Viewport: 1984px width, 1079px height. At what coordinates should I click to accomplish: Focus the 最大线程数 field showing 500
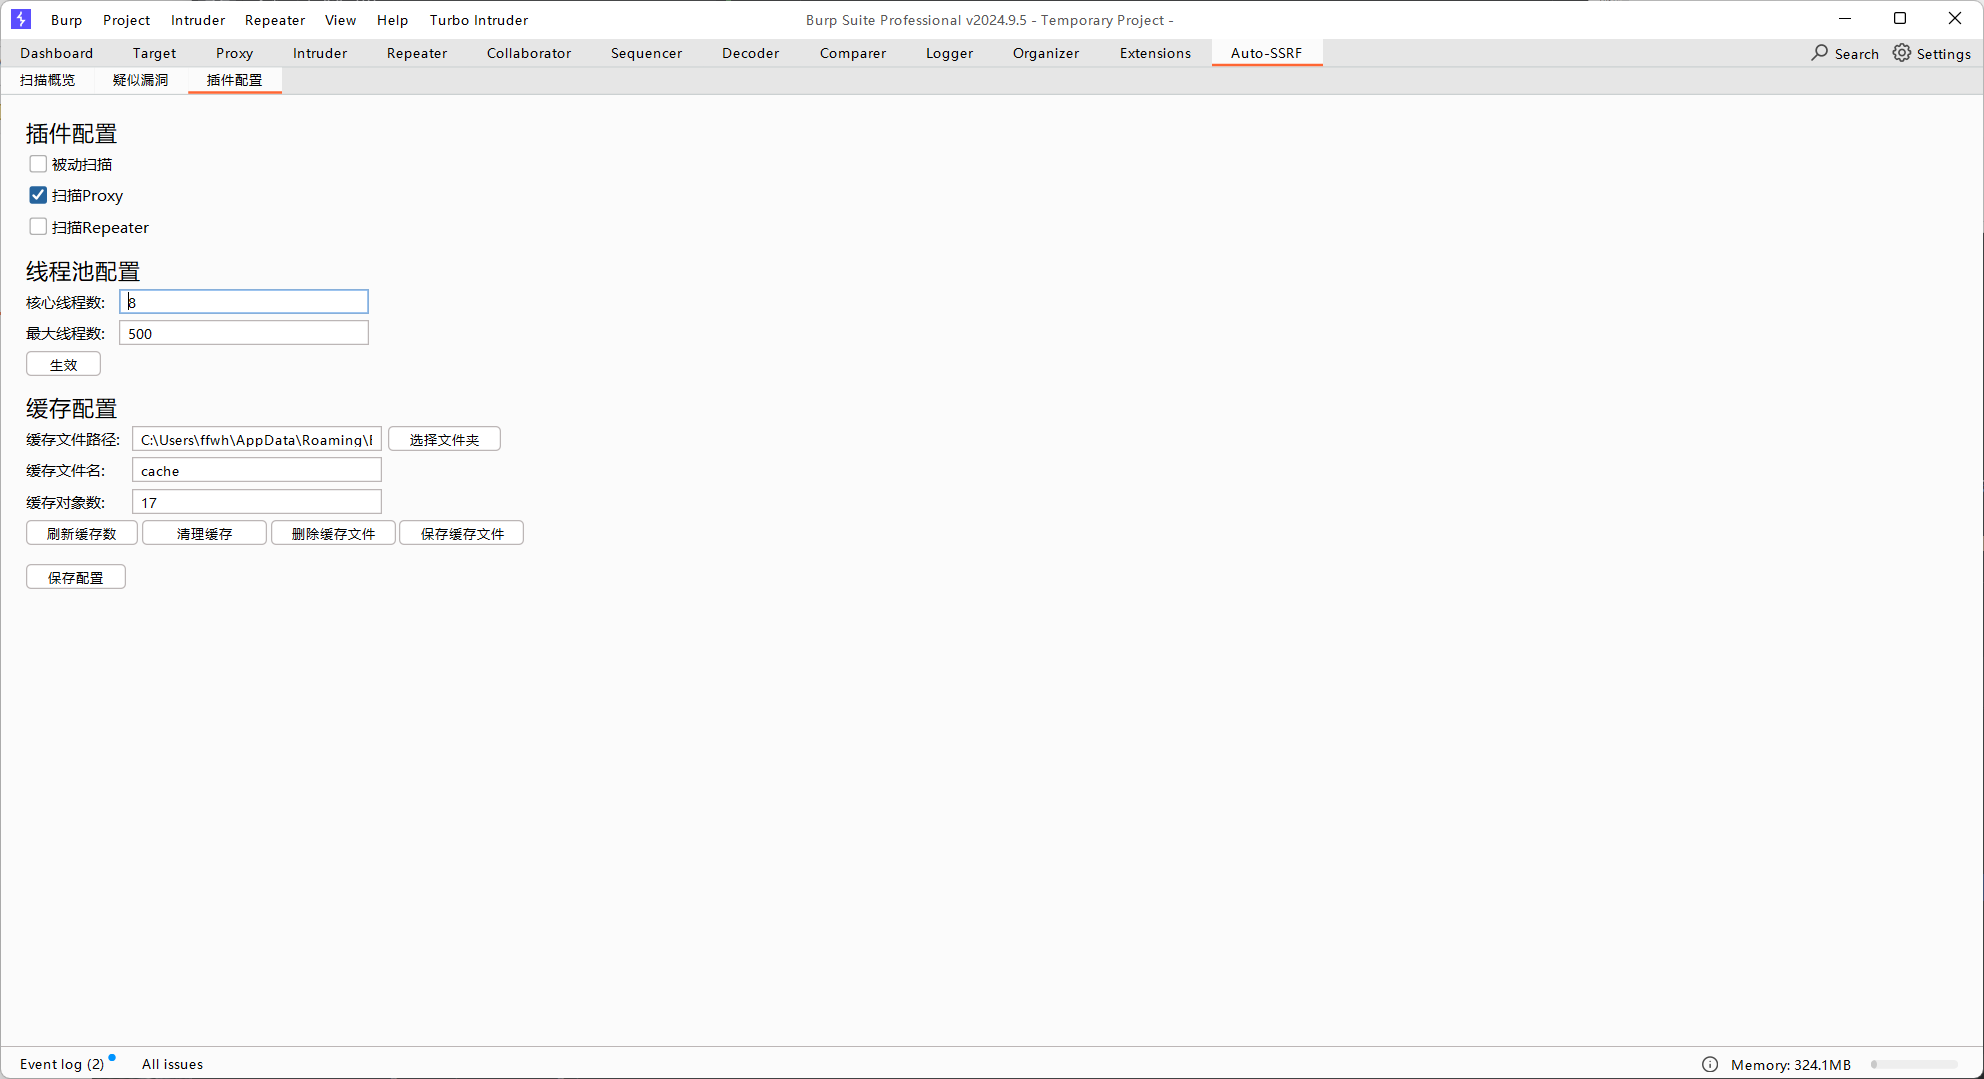pos(244,333)
